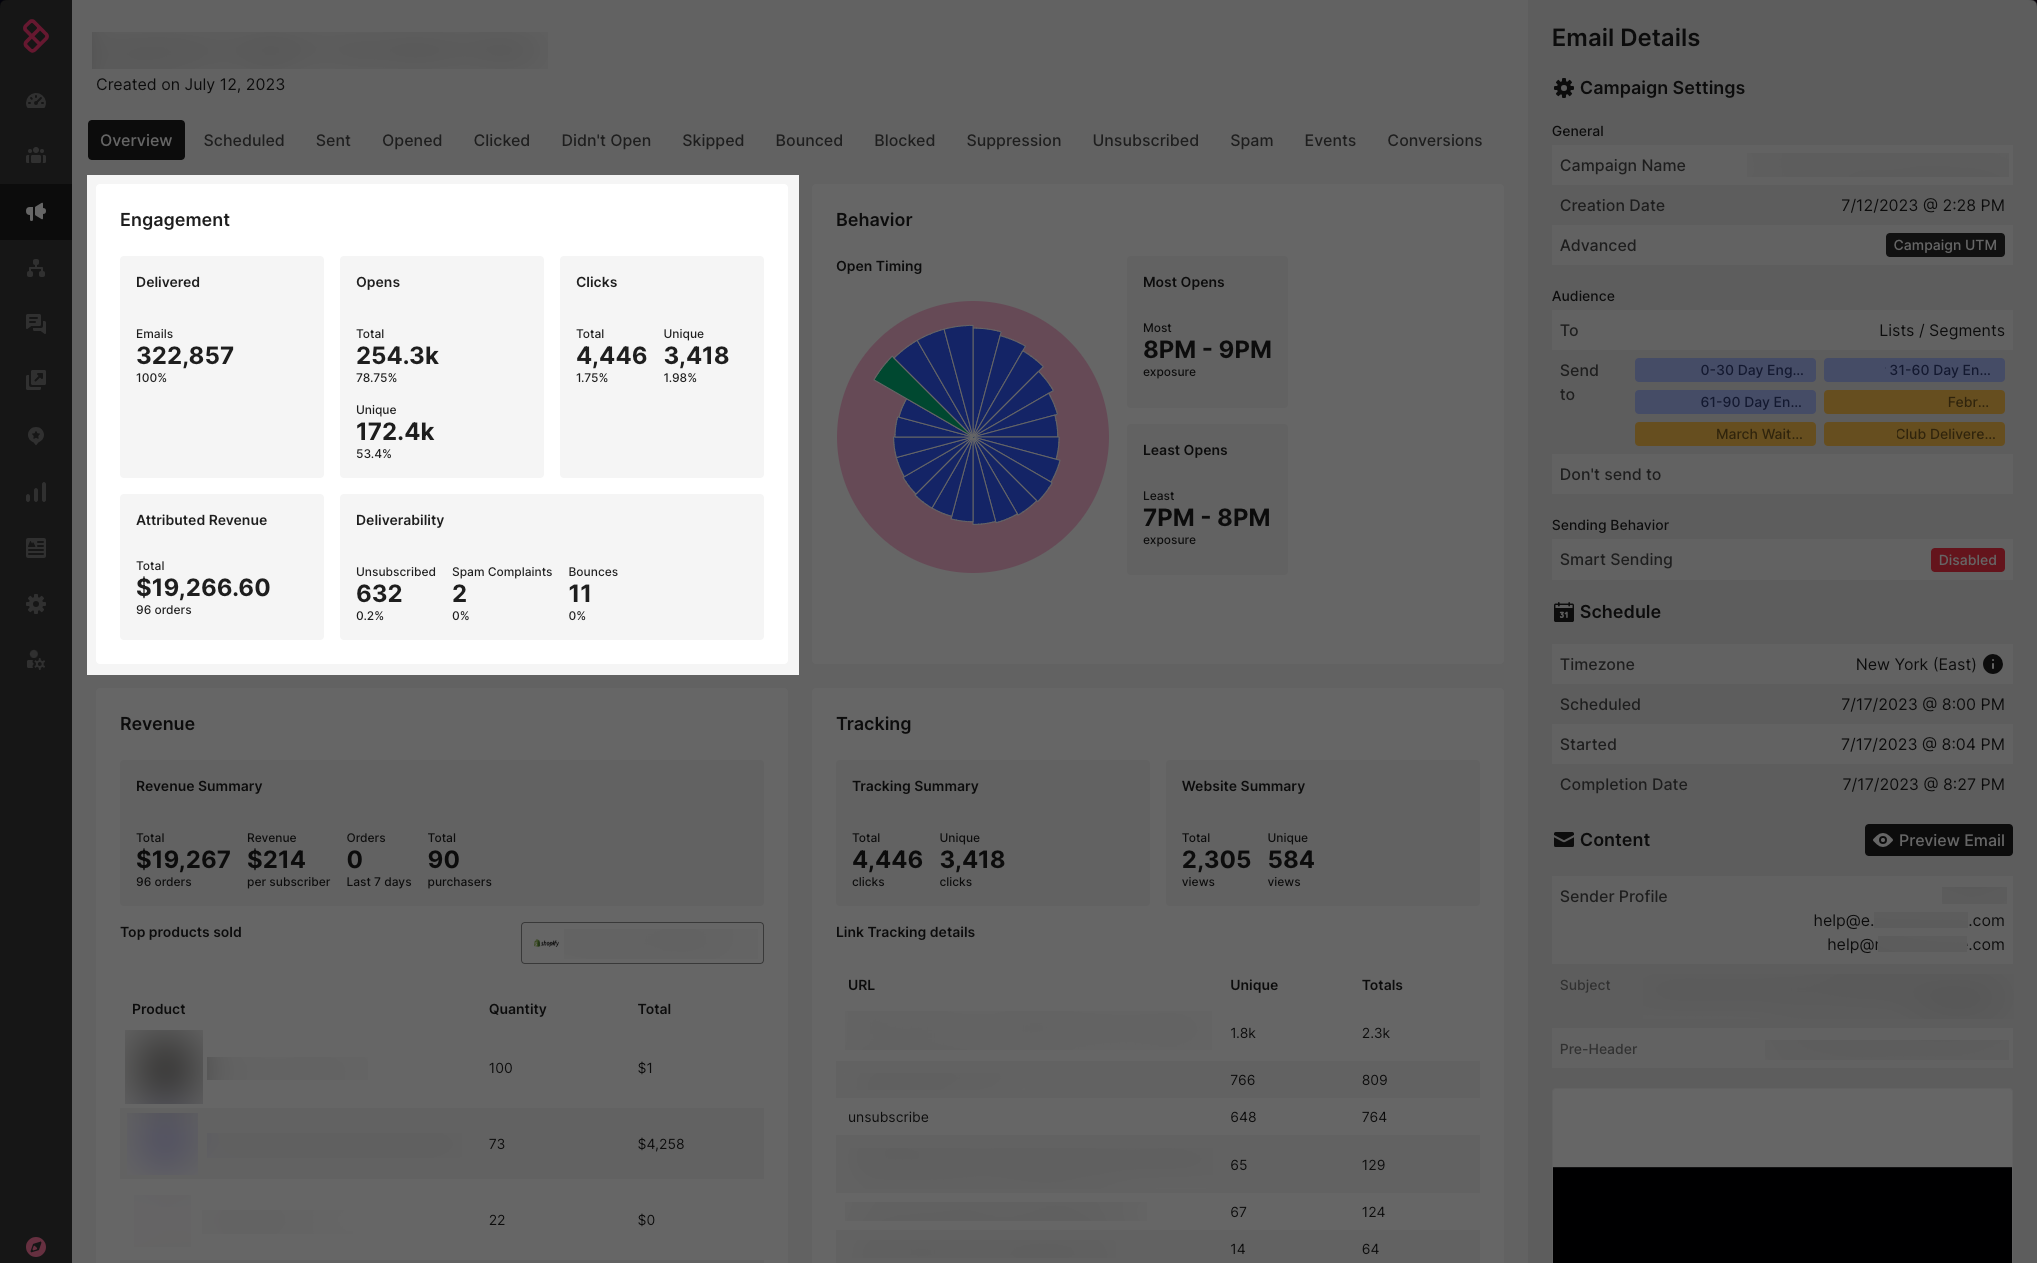Image resolution: width=2037 pixels, height=1263 pixels.
Task: Open the settings gear icon in sidebar
Action: coord(36,604)
